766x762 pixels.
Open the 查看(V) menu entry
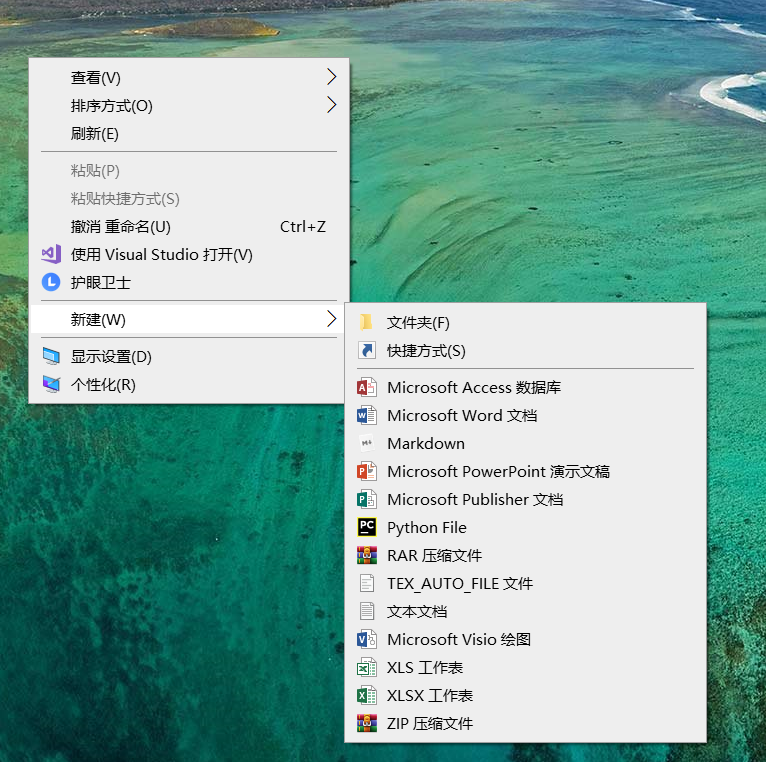point(189,77)
